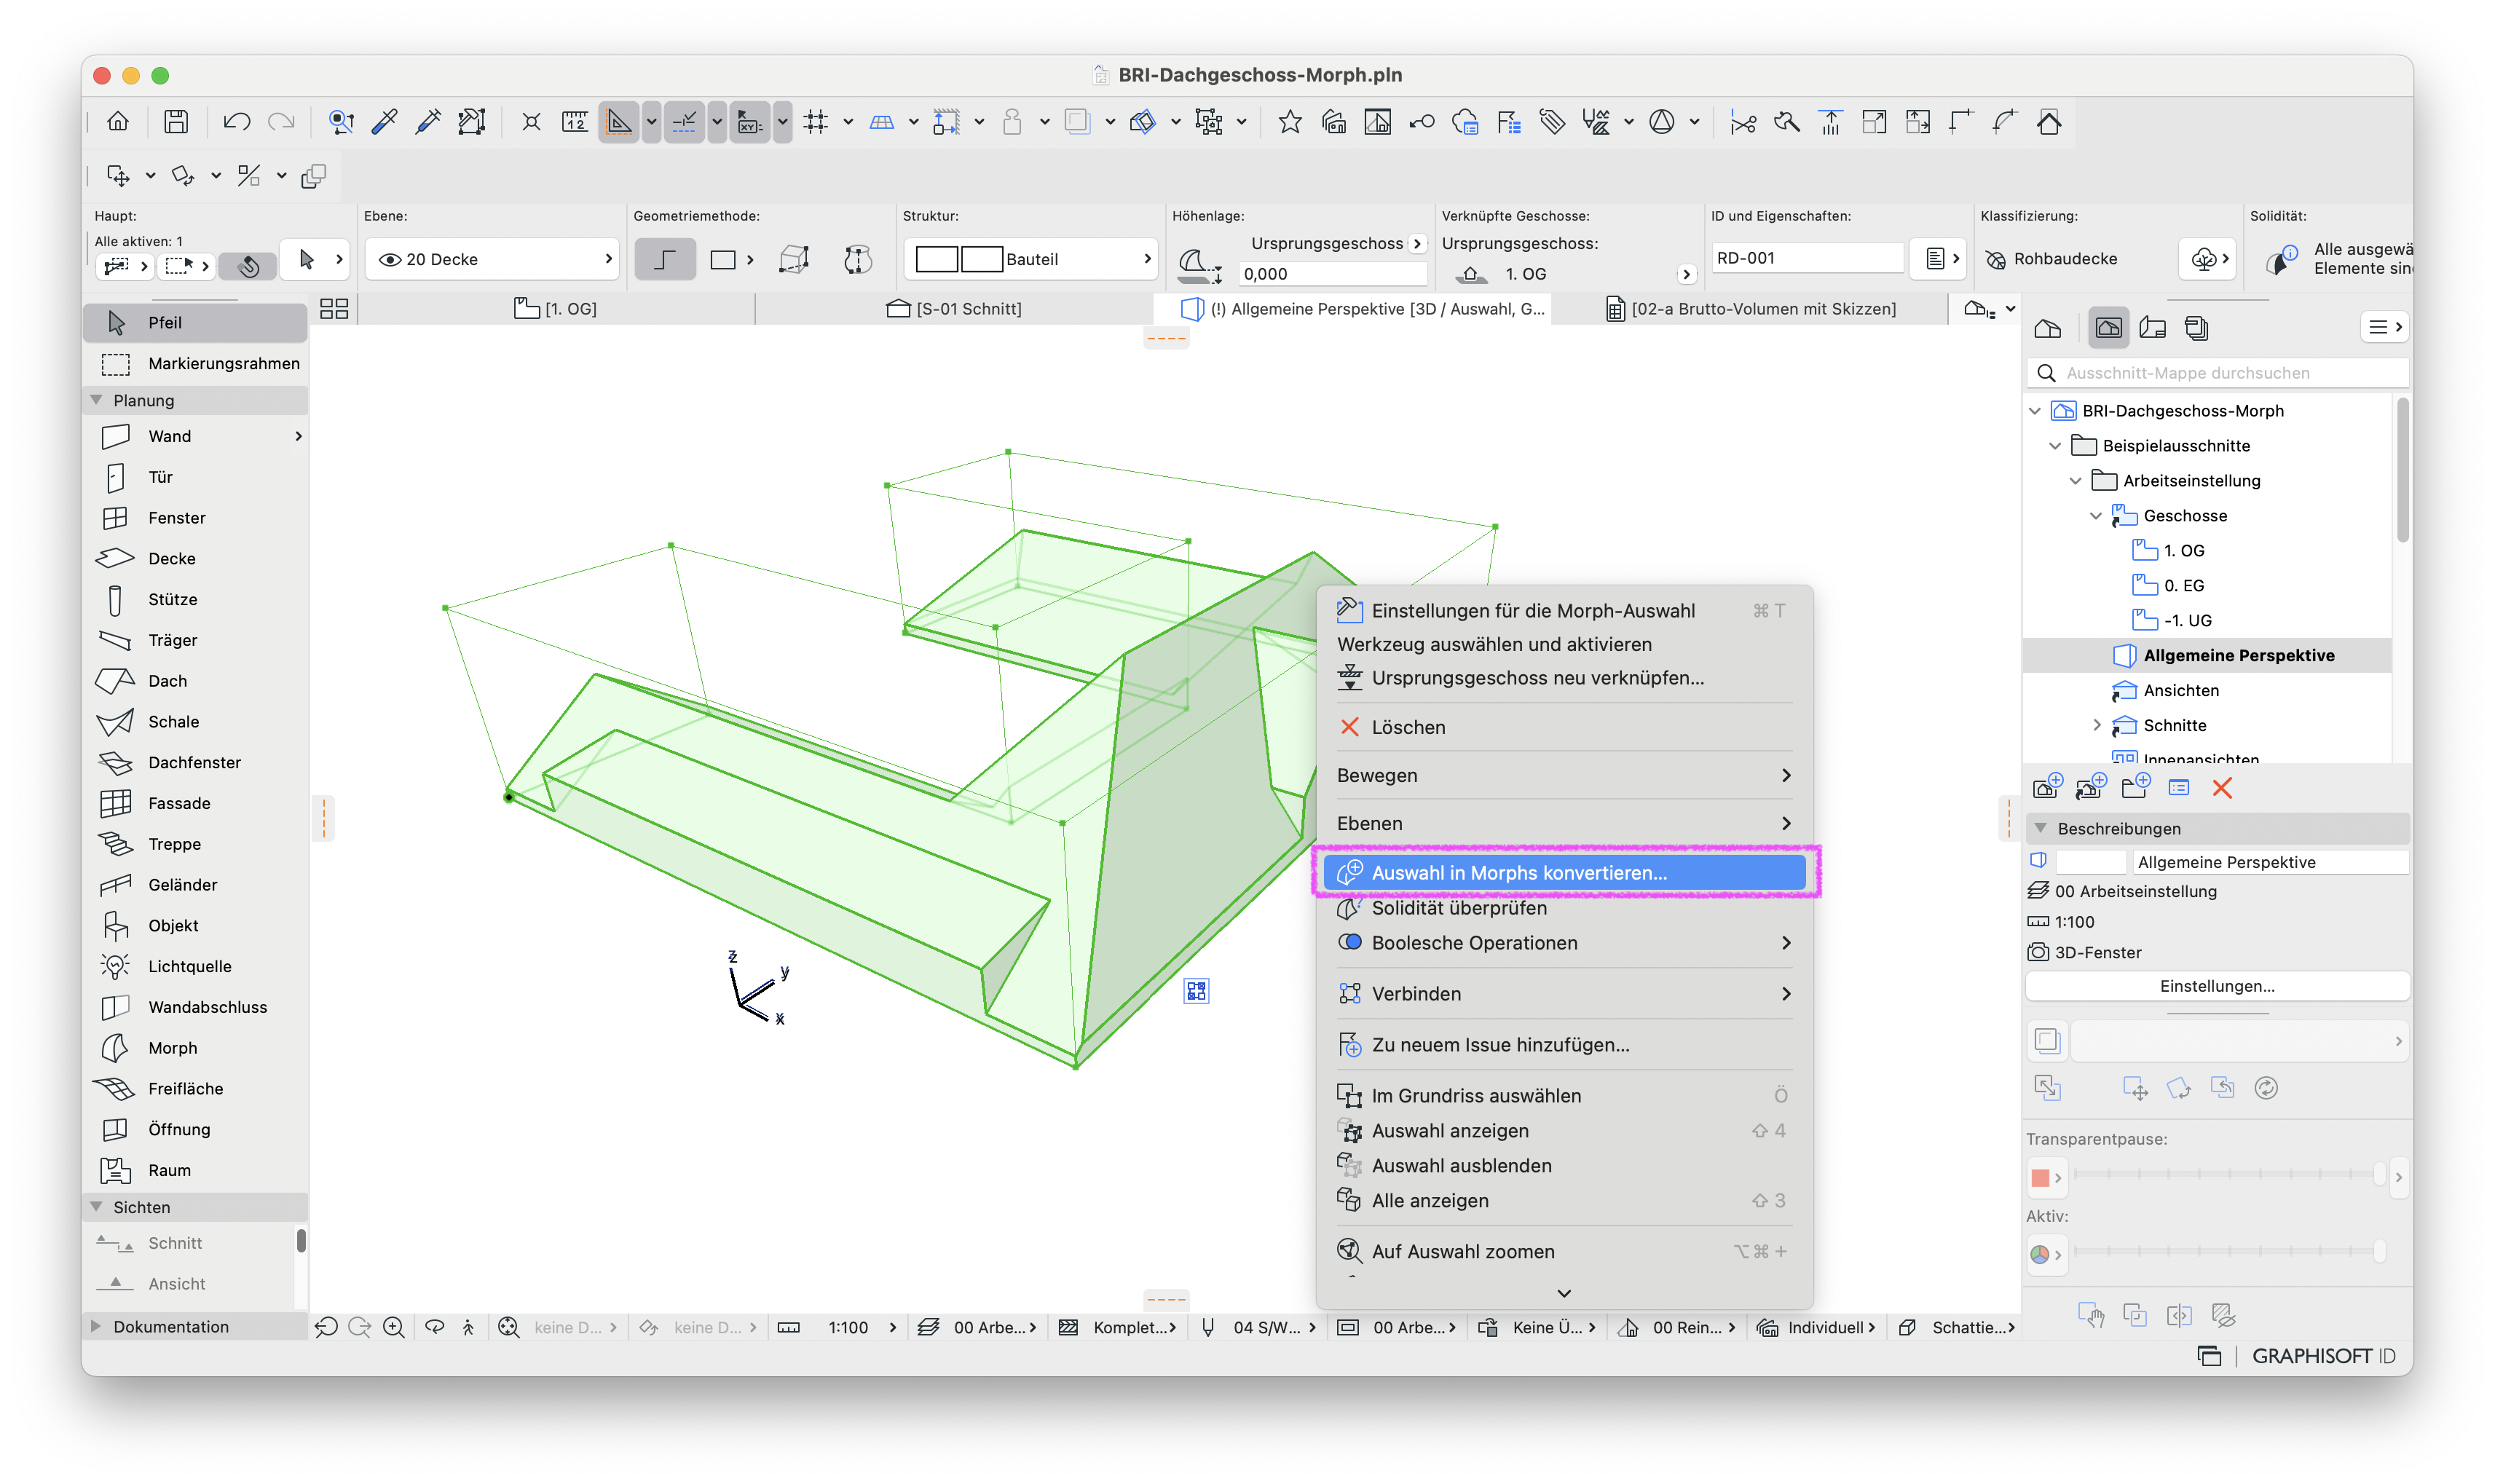Click the zoom-in magnifier in bottom bar
Screen dimensions: 2495x1484
pyautogui.click(x=394, y=1327)
